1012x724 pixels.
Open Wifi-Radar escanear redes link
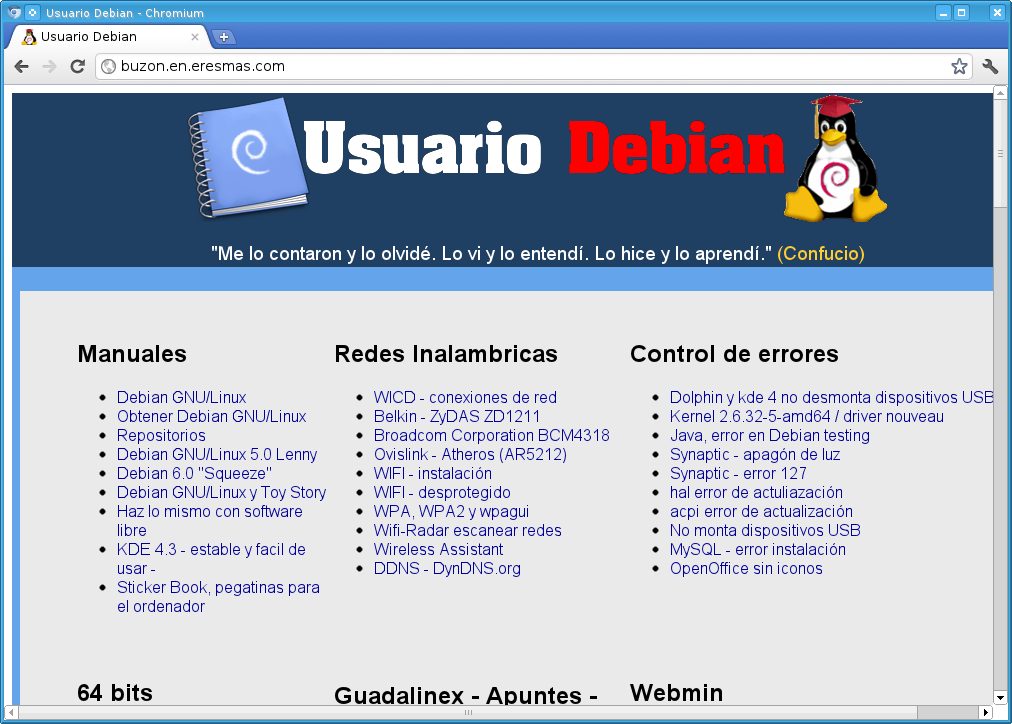click(468, 530)
